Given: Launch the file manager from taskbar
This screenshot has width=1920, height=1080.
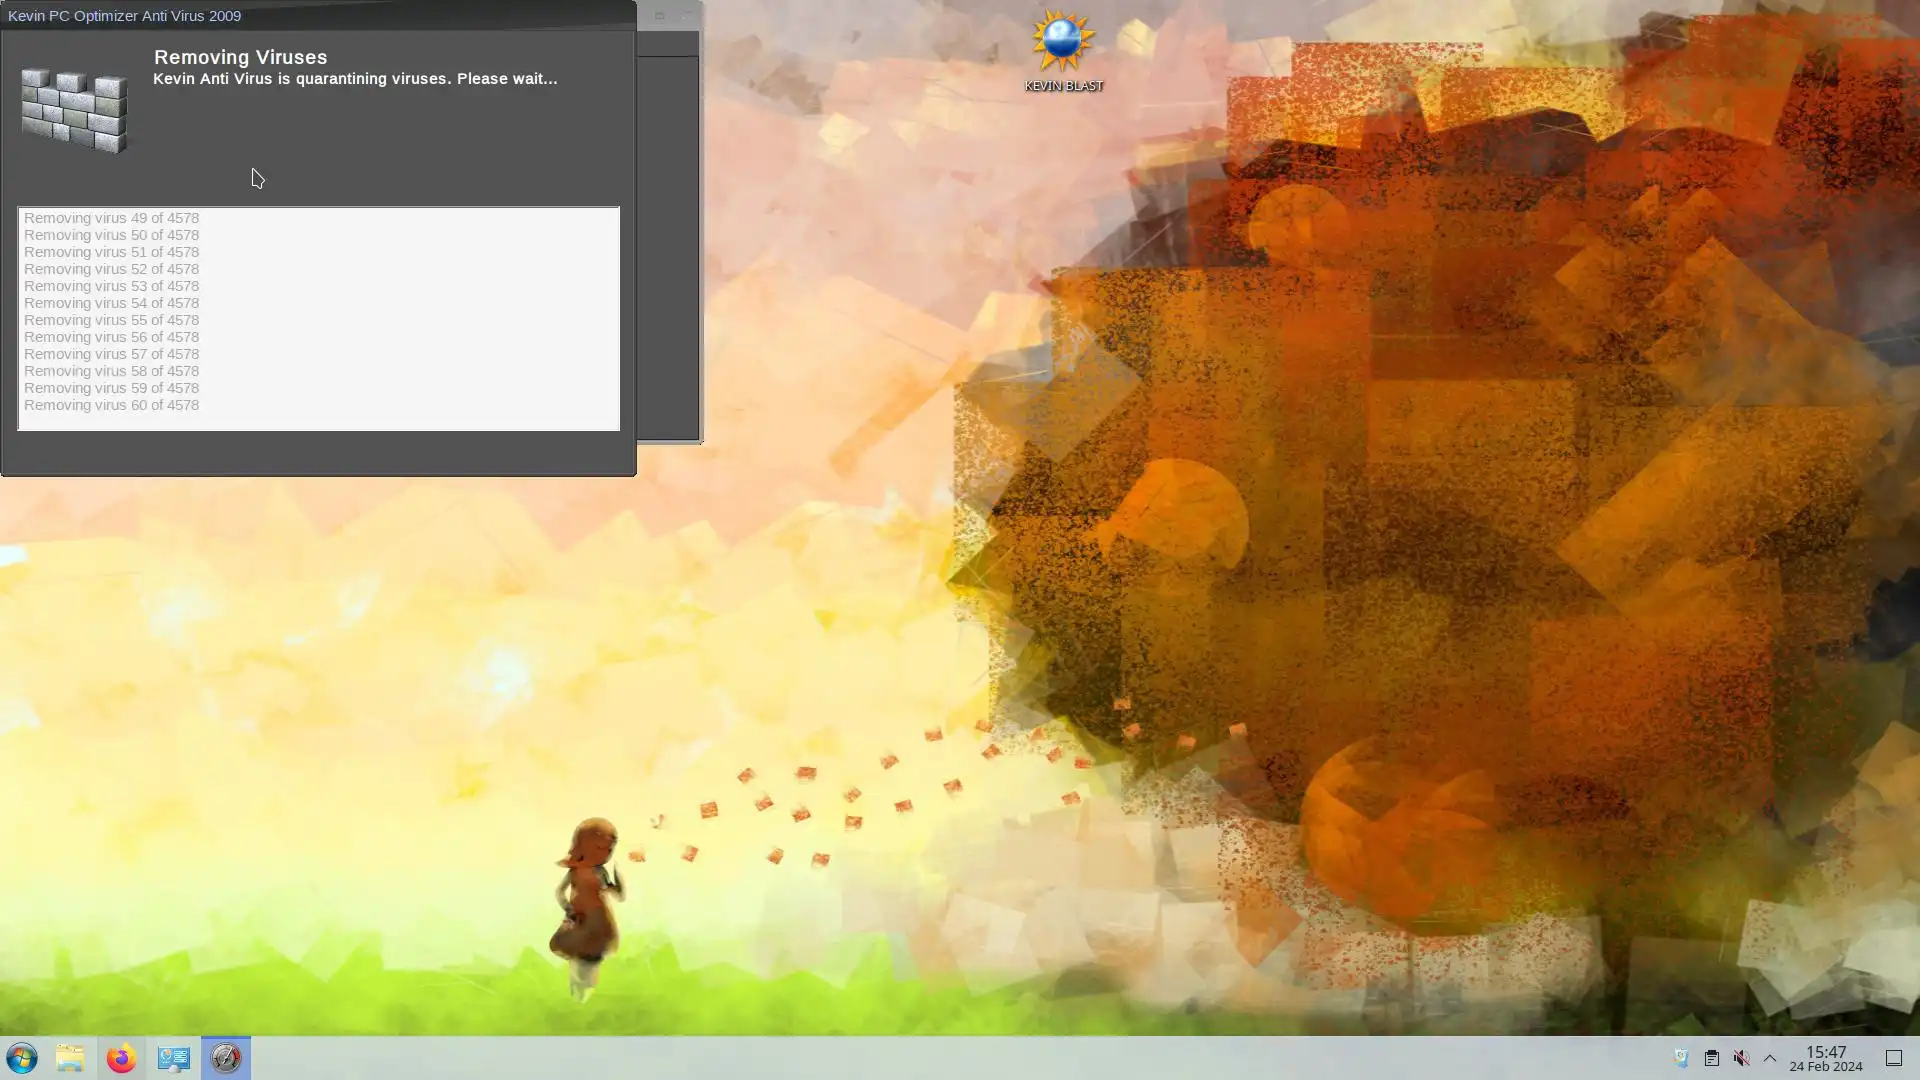Looking at the screenshot, I should tap(70, 1058).
